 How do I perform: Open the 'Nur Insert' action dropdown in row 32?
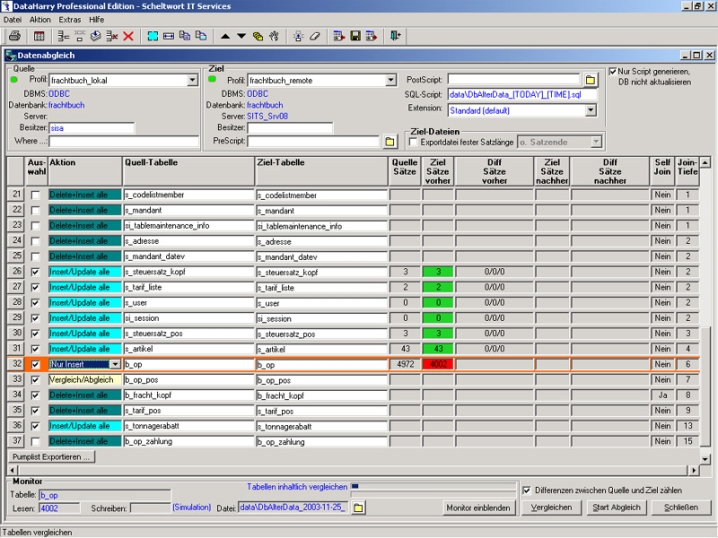[x=116, y=365]
